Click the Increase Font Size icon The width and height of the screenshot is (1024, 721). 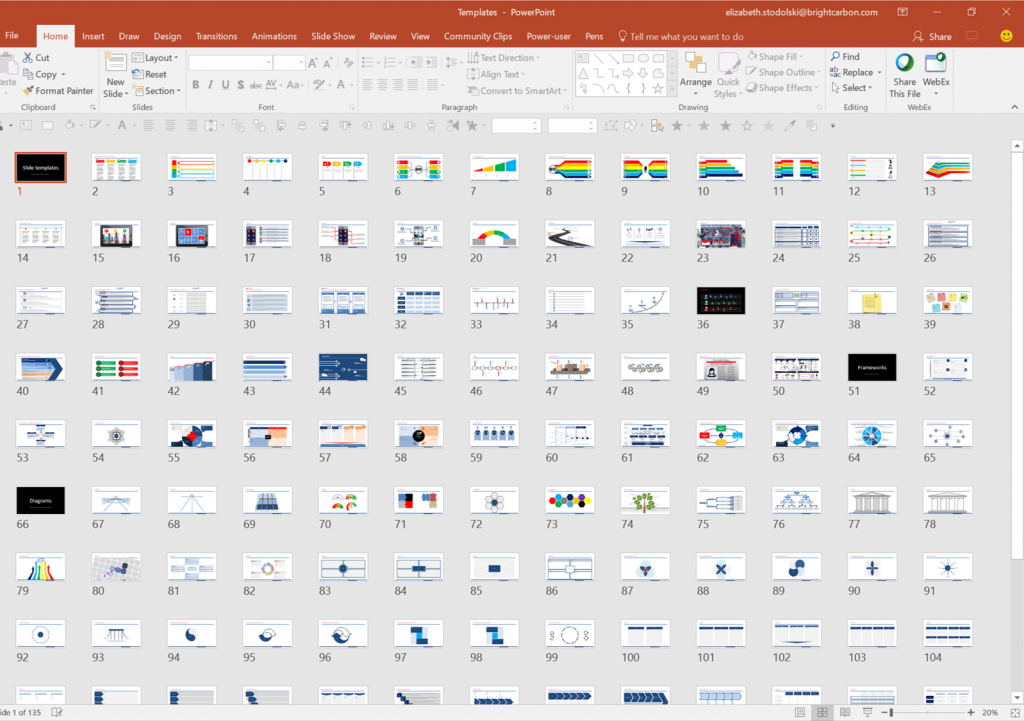[313, 63]
